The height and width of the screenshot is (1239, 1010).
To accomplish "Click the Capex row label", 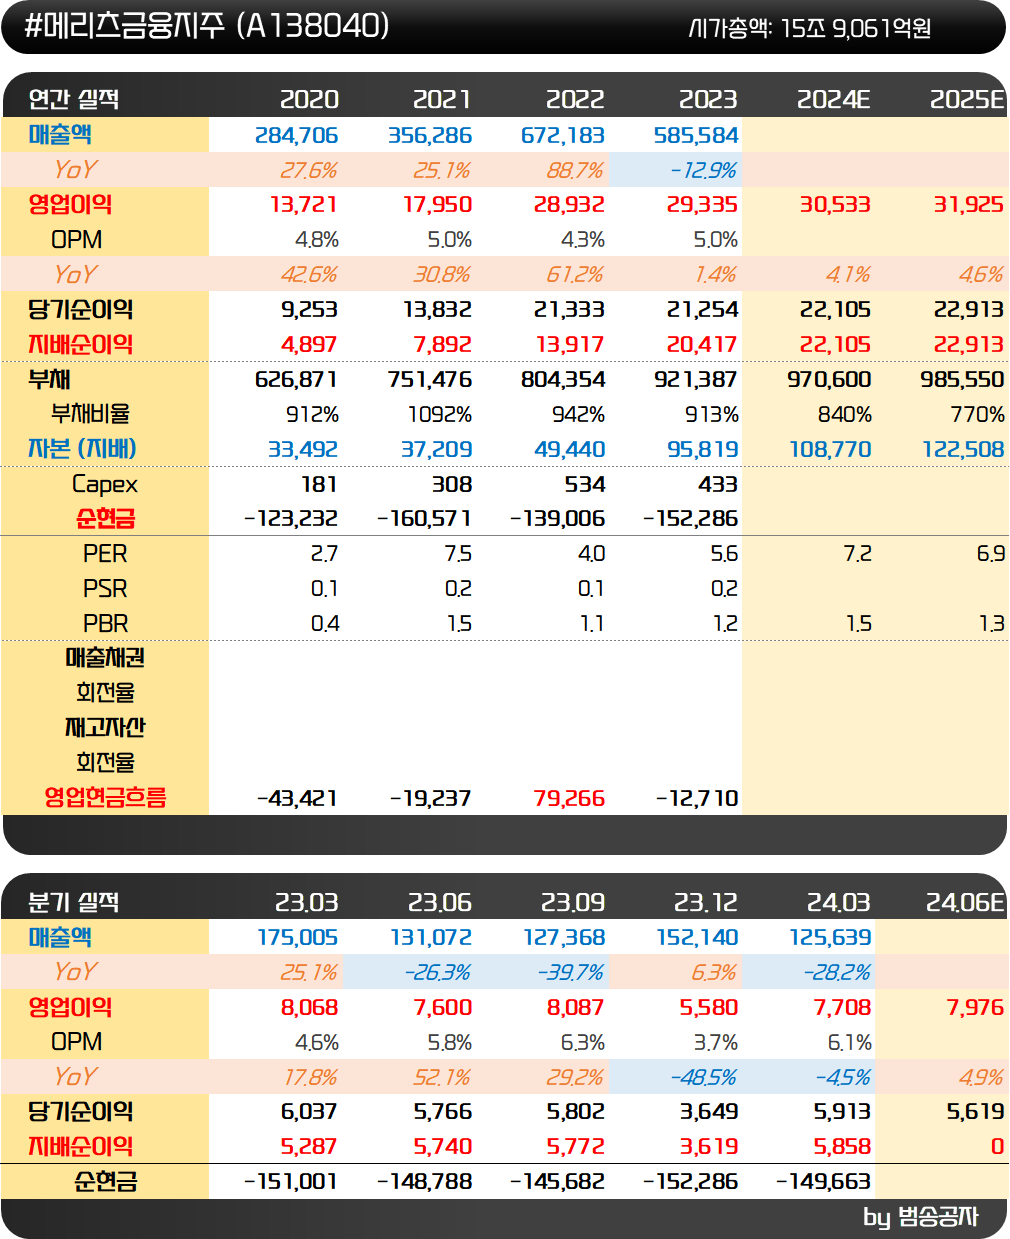I will 105,484.
